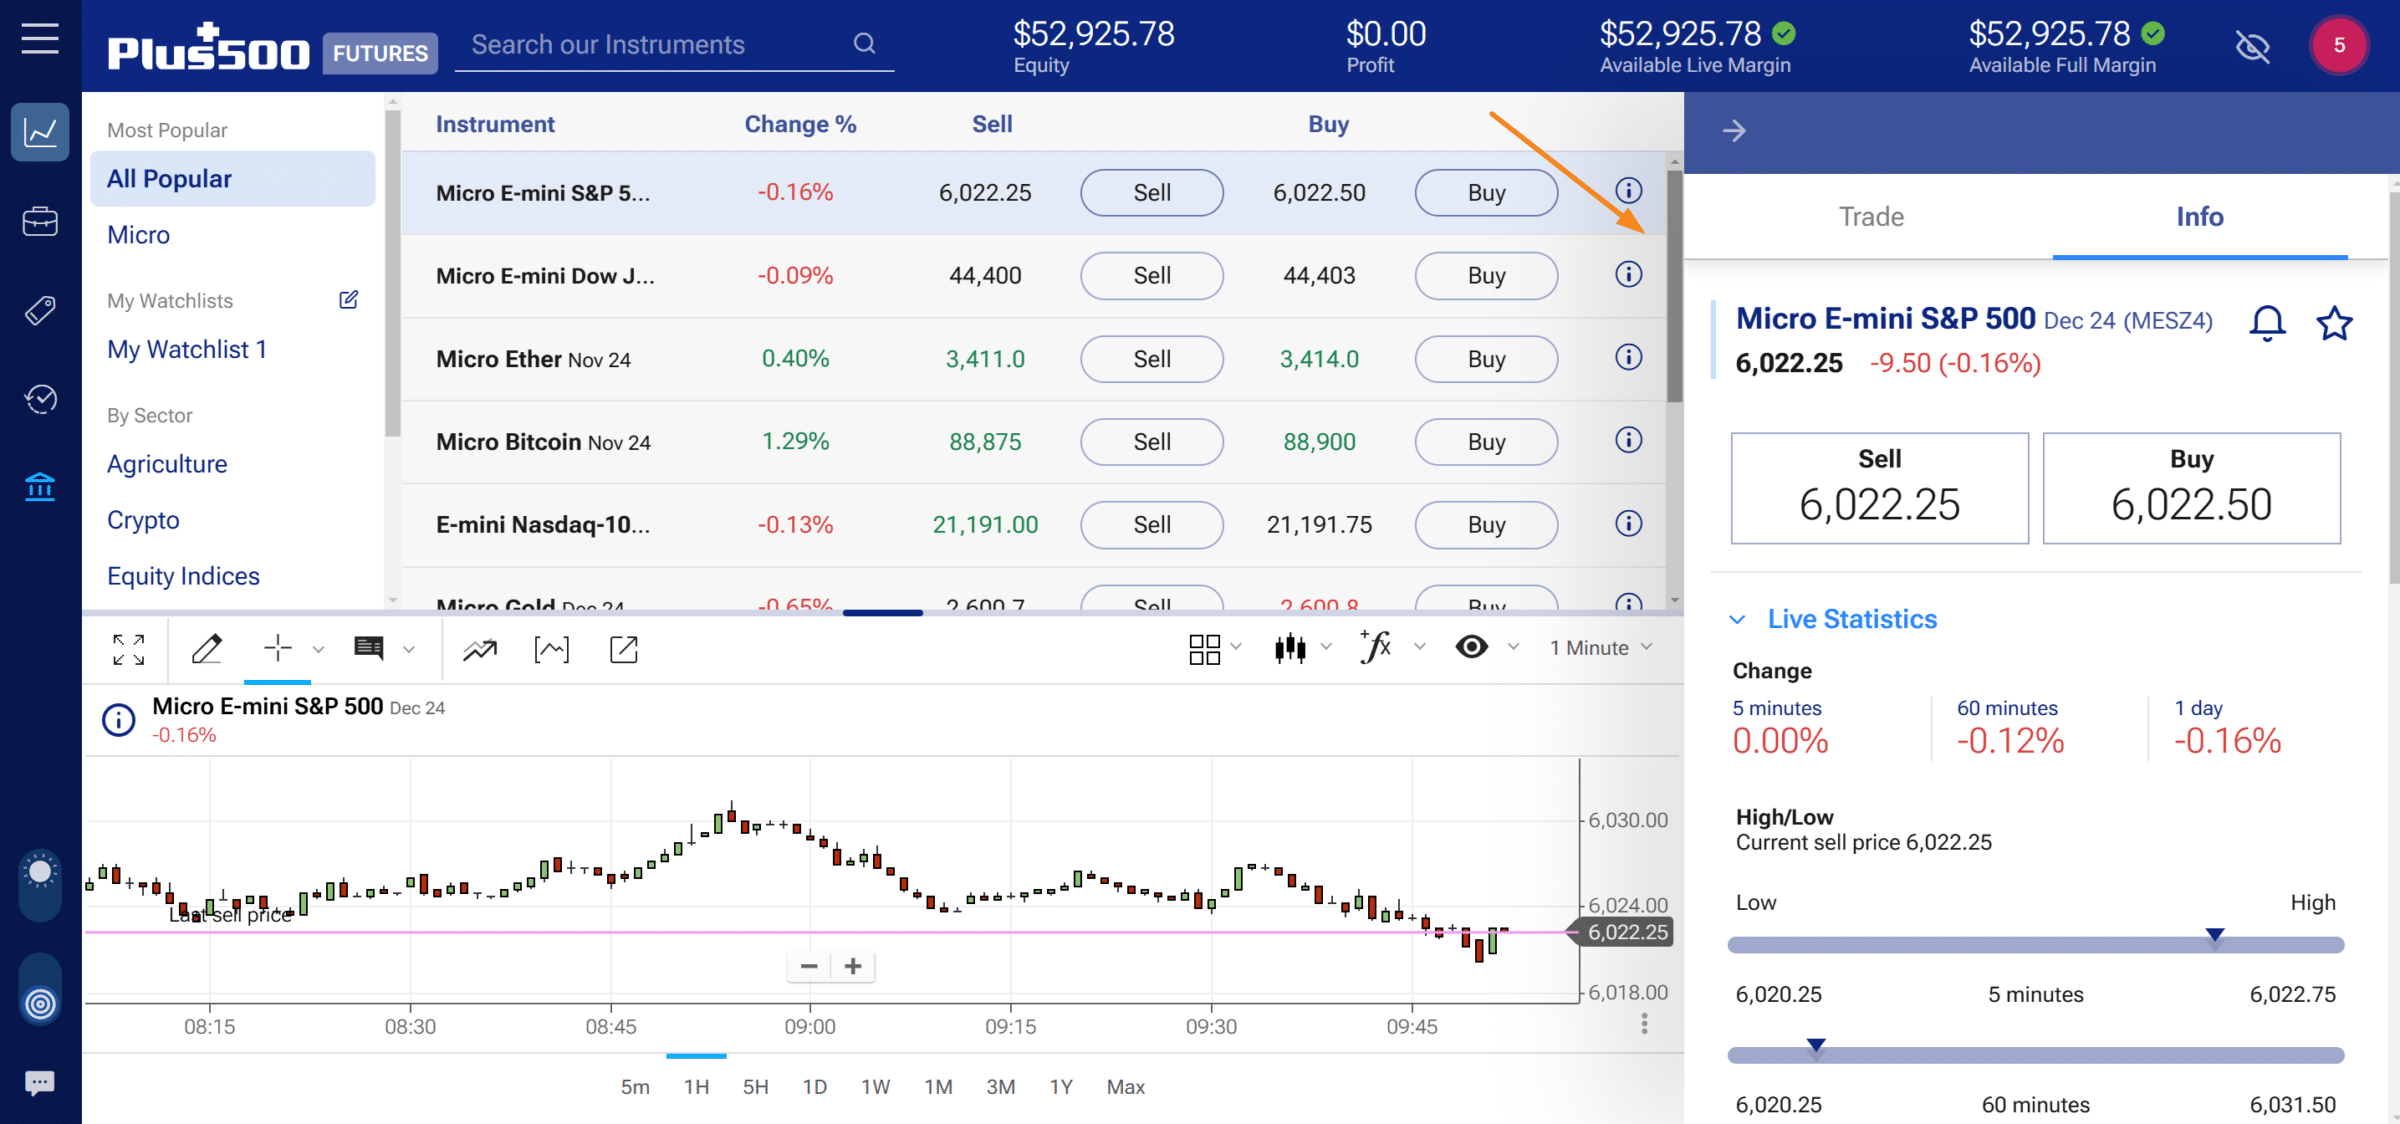This screenshot has width=2400, height=1124.
Task: Sell Micro E-mini S&P in list
Action: point(1152,193)
